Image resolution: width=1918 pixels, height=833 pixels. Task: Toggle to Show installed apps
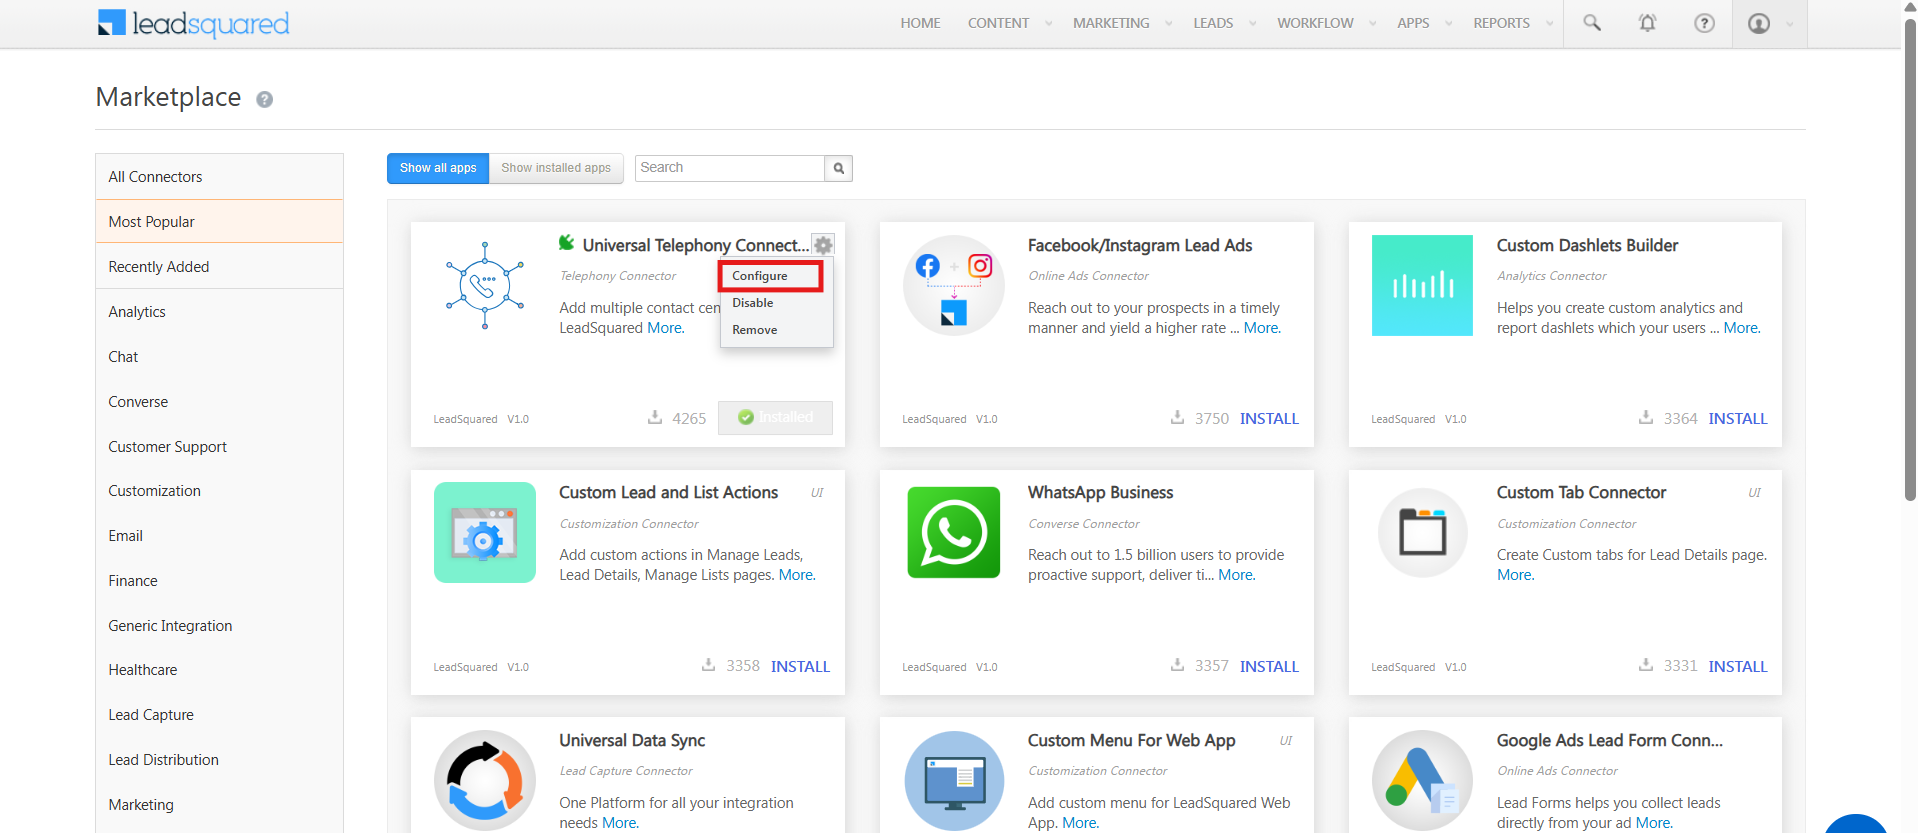[556, 168]
